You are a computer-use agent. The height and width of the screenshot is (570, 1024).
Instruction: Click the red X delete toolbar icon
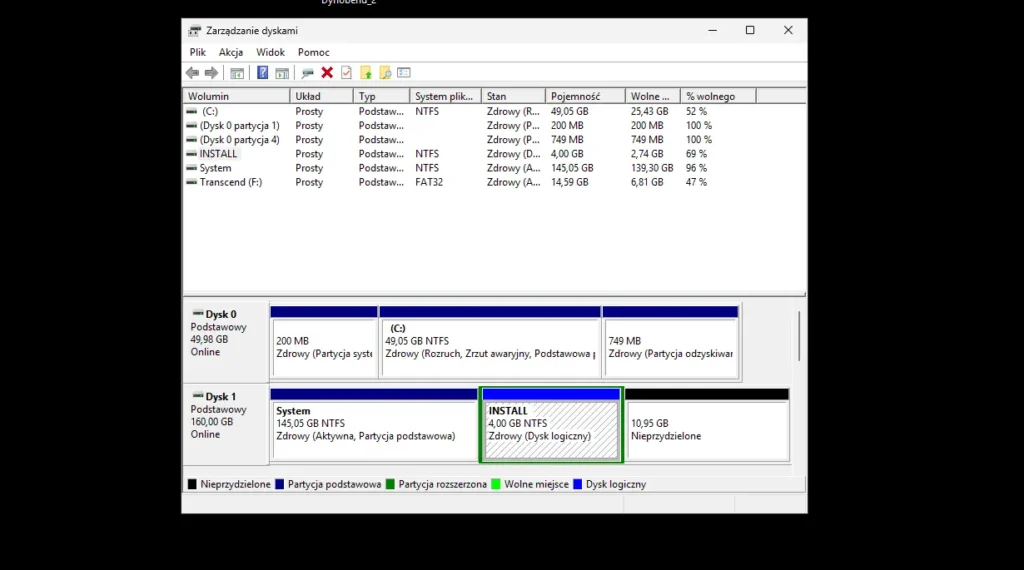[x=327, y=73]
